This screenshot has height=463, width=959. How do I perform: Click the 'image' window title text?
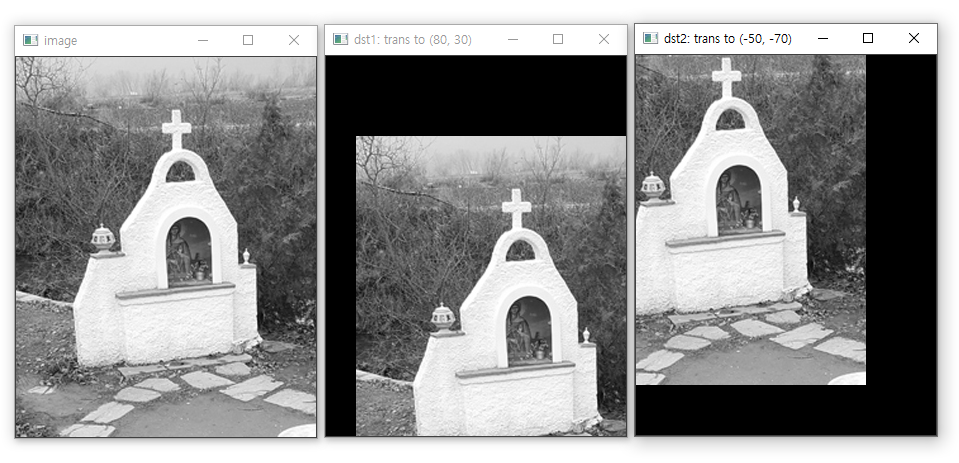point(61,41)
